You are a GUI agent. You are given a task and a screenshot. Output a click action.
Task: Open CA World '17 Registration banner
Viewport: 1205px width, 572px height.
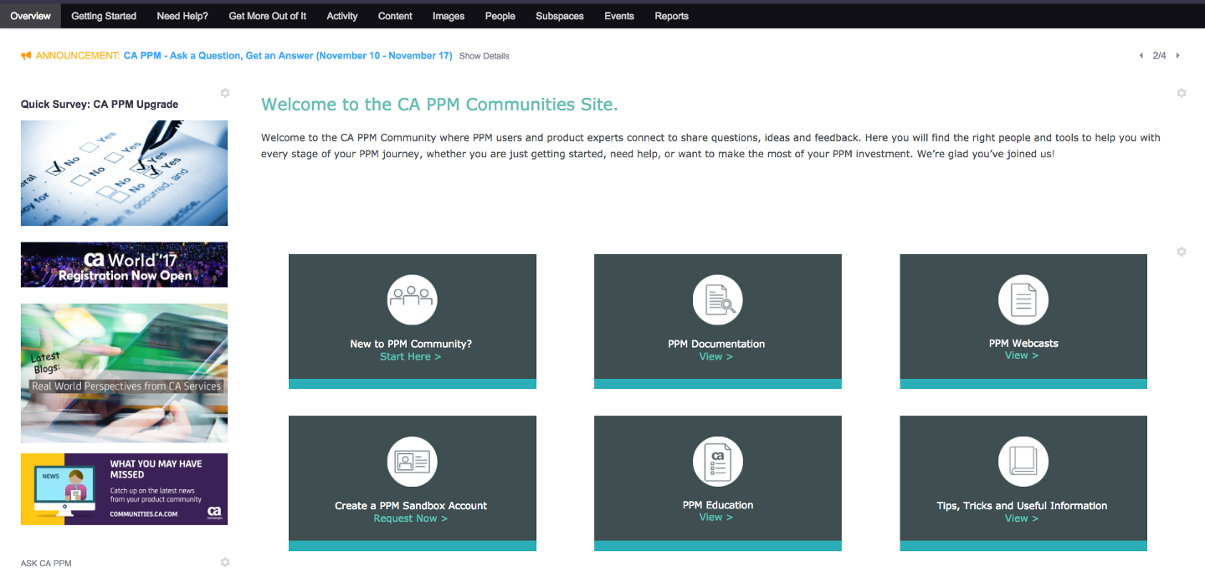point(124,265)
